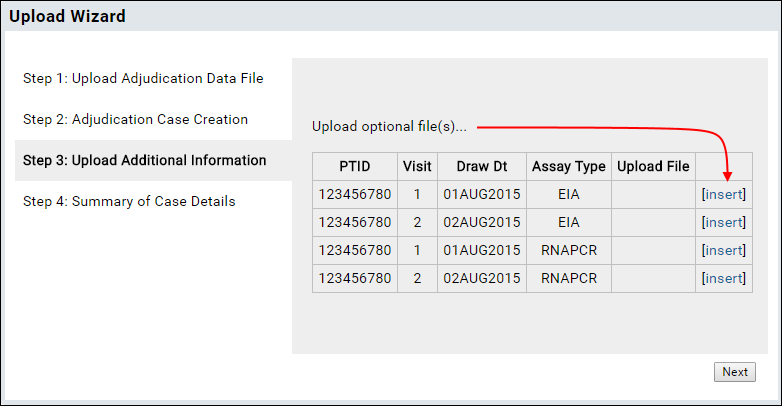The height and width of the screenshot is (406, 782).
Task: Click the Upload File cell in first row
Action: coord(653,195)
